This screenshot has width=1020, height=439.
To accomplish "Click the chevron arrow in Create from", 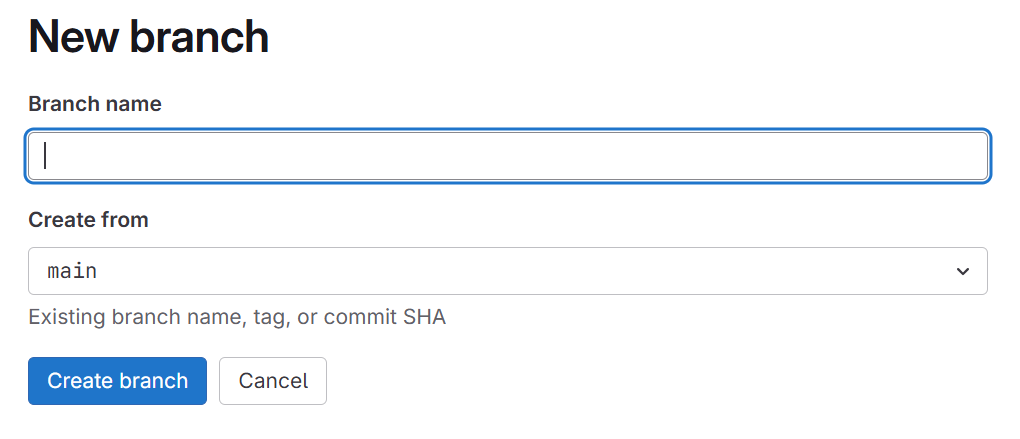I will (x=963, y=271).
